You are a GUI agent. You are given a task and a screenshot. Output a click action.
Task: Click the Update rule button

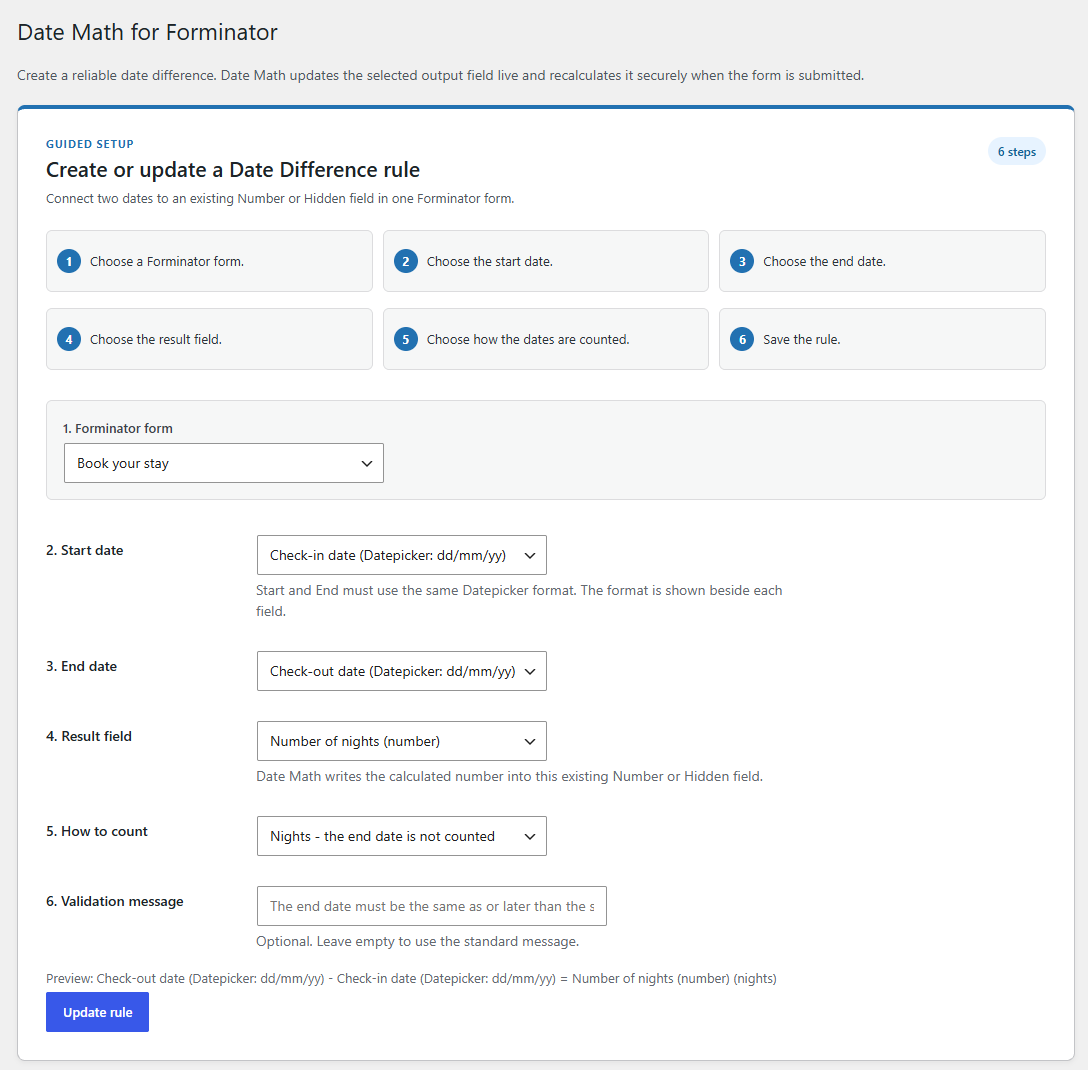pyautogui.click(x=97, y=1012)
